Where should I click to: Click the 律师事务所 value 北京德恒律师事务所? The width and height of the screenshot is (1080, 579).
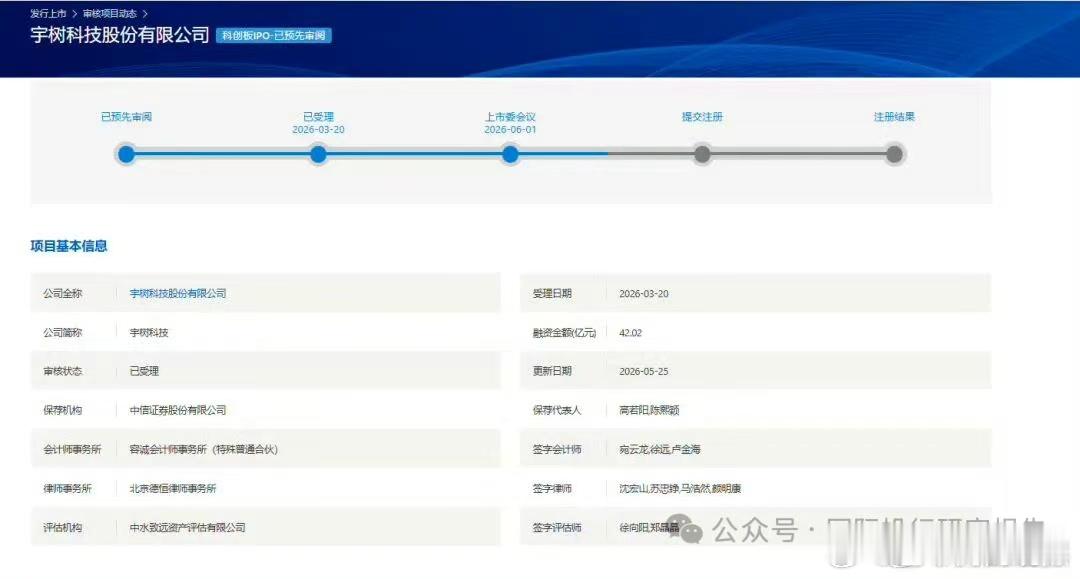tap(173, 489)
